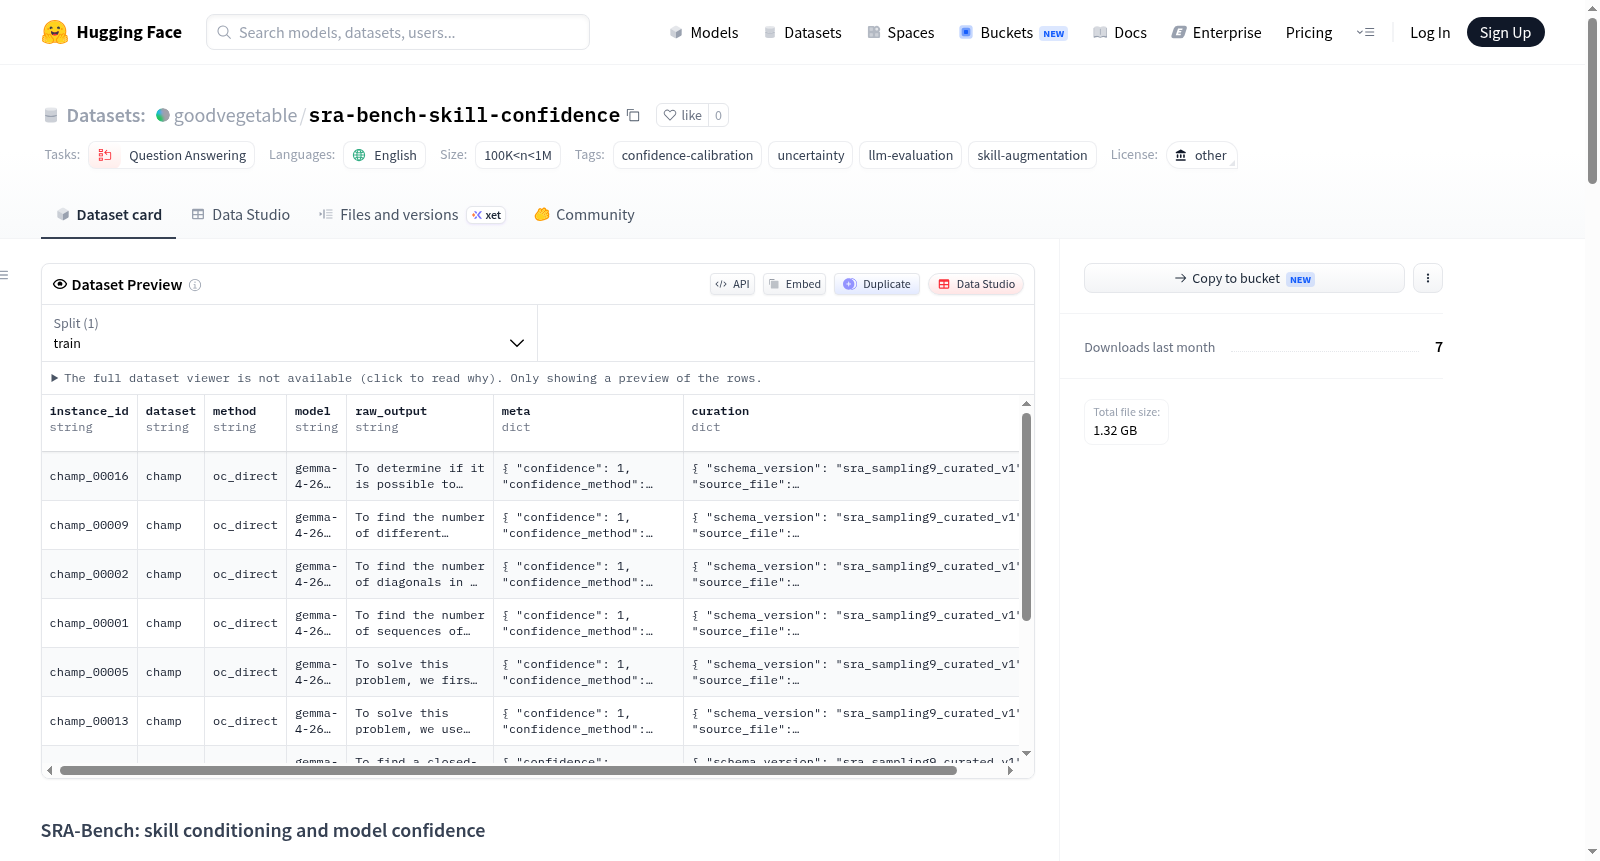This screenshot has height=861, width=1600.
Task: Select the champ_00013 cell
Action: point(89,721)
